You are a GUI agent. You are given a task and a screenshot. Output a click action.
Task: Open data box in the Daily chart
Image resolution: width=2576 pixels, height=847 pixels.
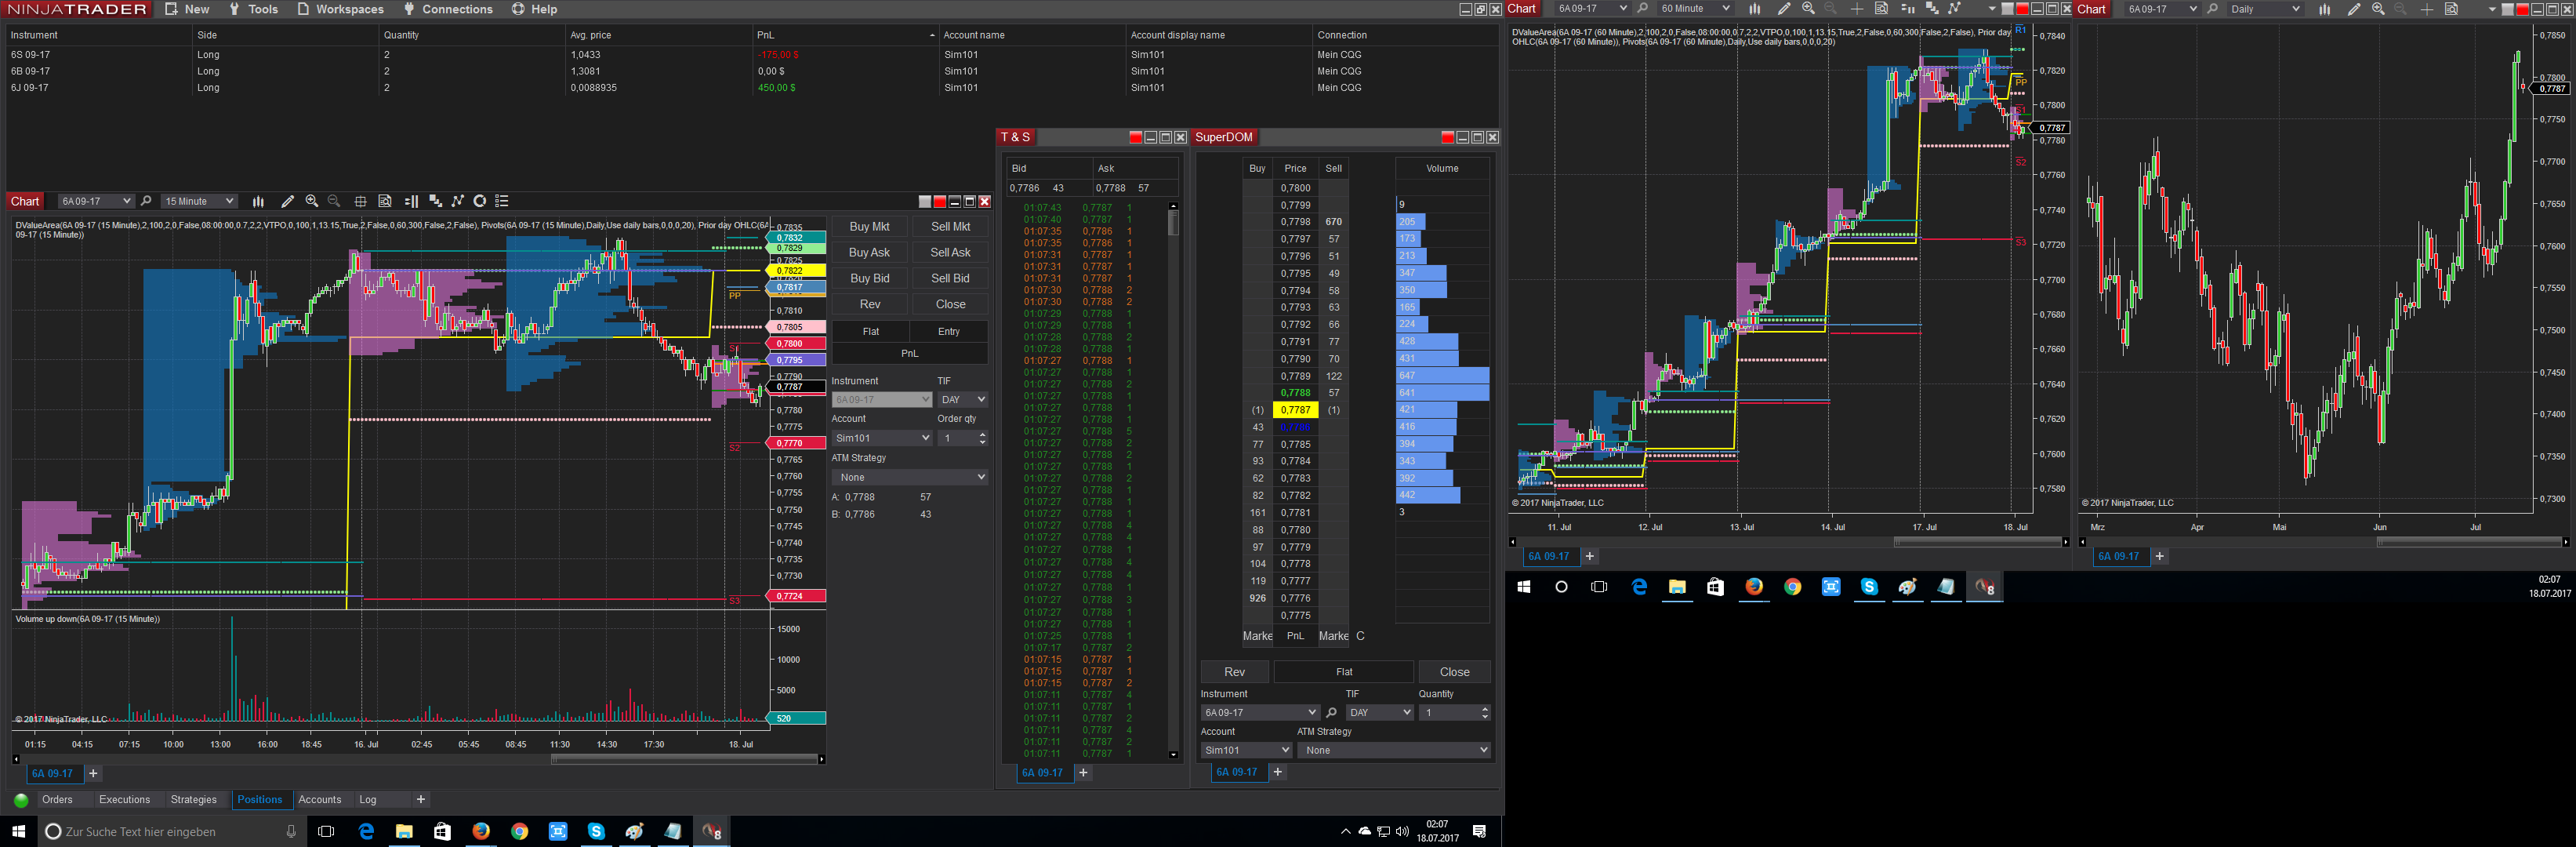point(2451,9)
